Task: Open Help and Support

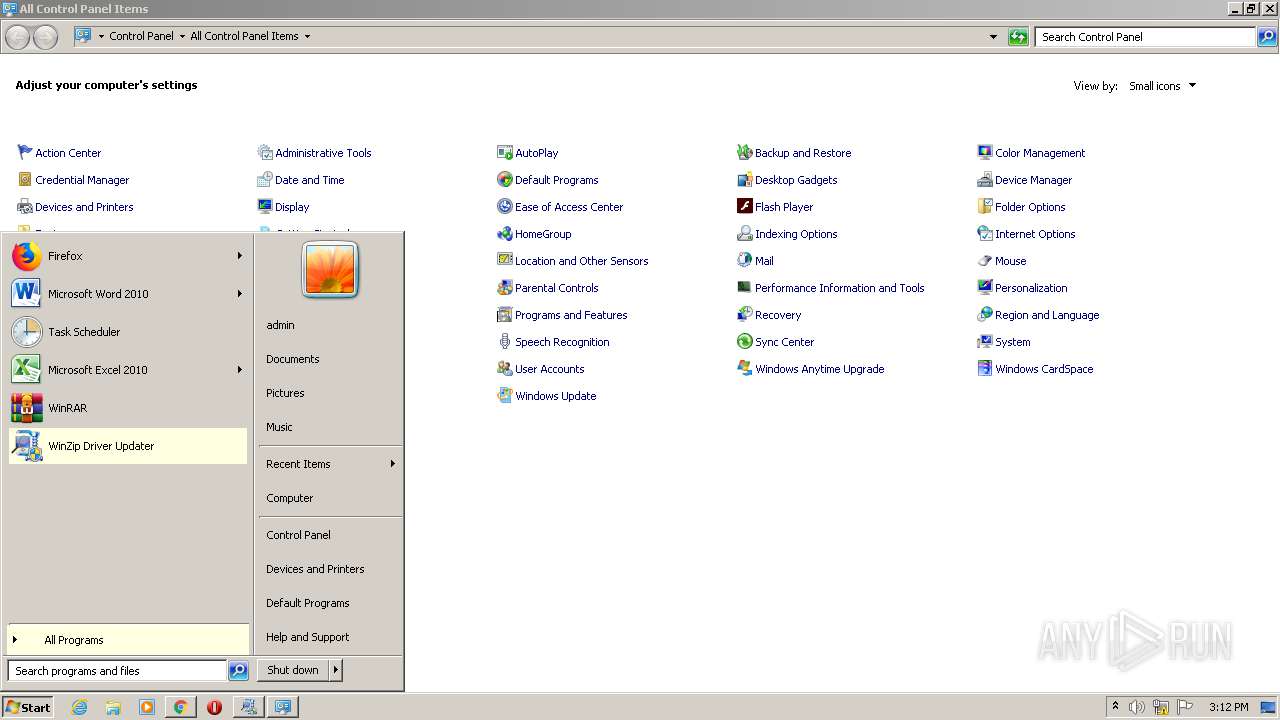Action: pos(308,637)
